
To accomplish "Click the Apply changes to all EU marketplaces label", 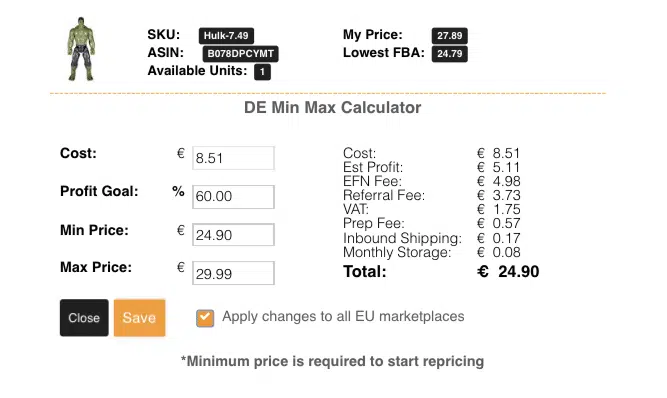I will (343, 316).
